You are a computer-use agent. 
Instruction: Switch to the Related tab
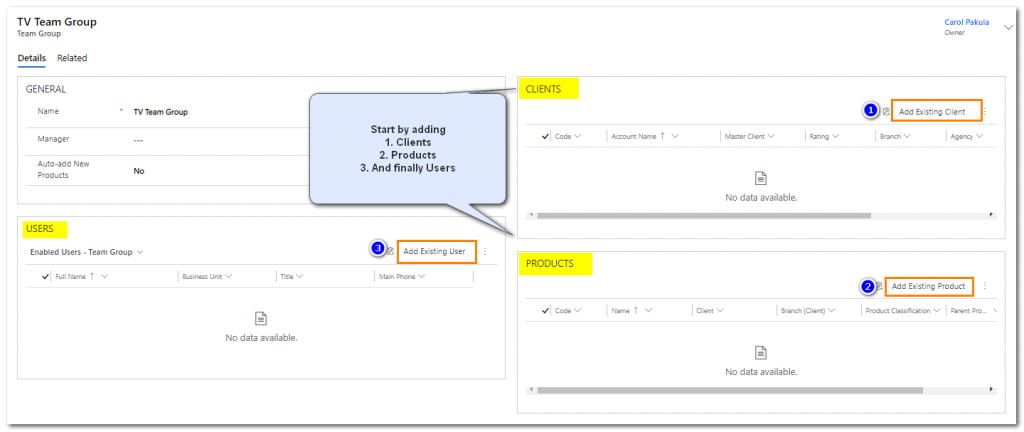[72, 58]
